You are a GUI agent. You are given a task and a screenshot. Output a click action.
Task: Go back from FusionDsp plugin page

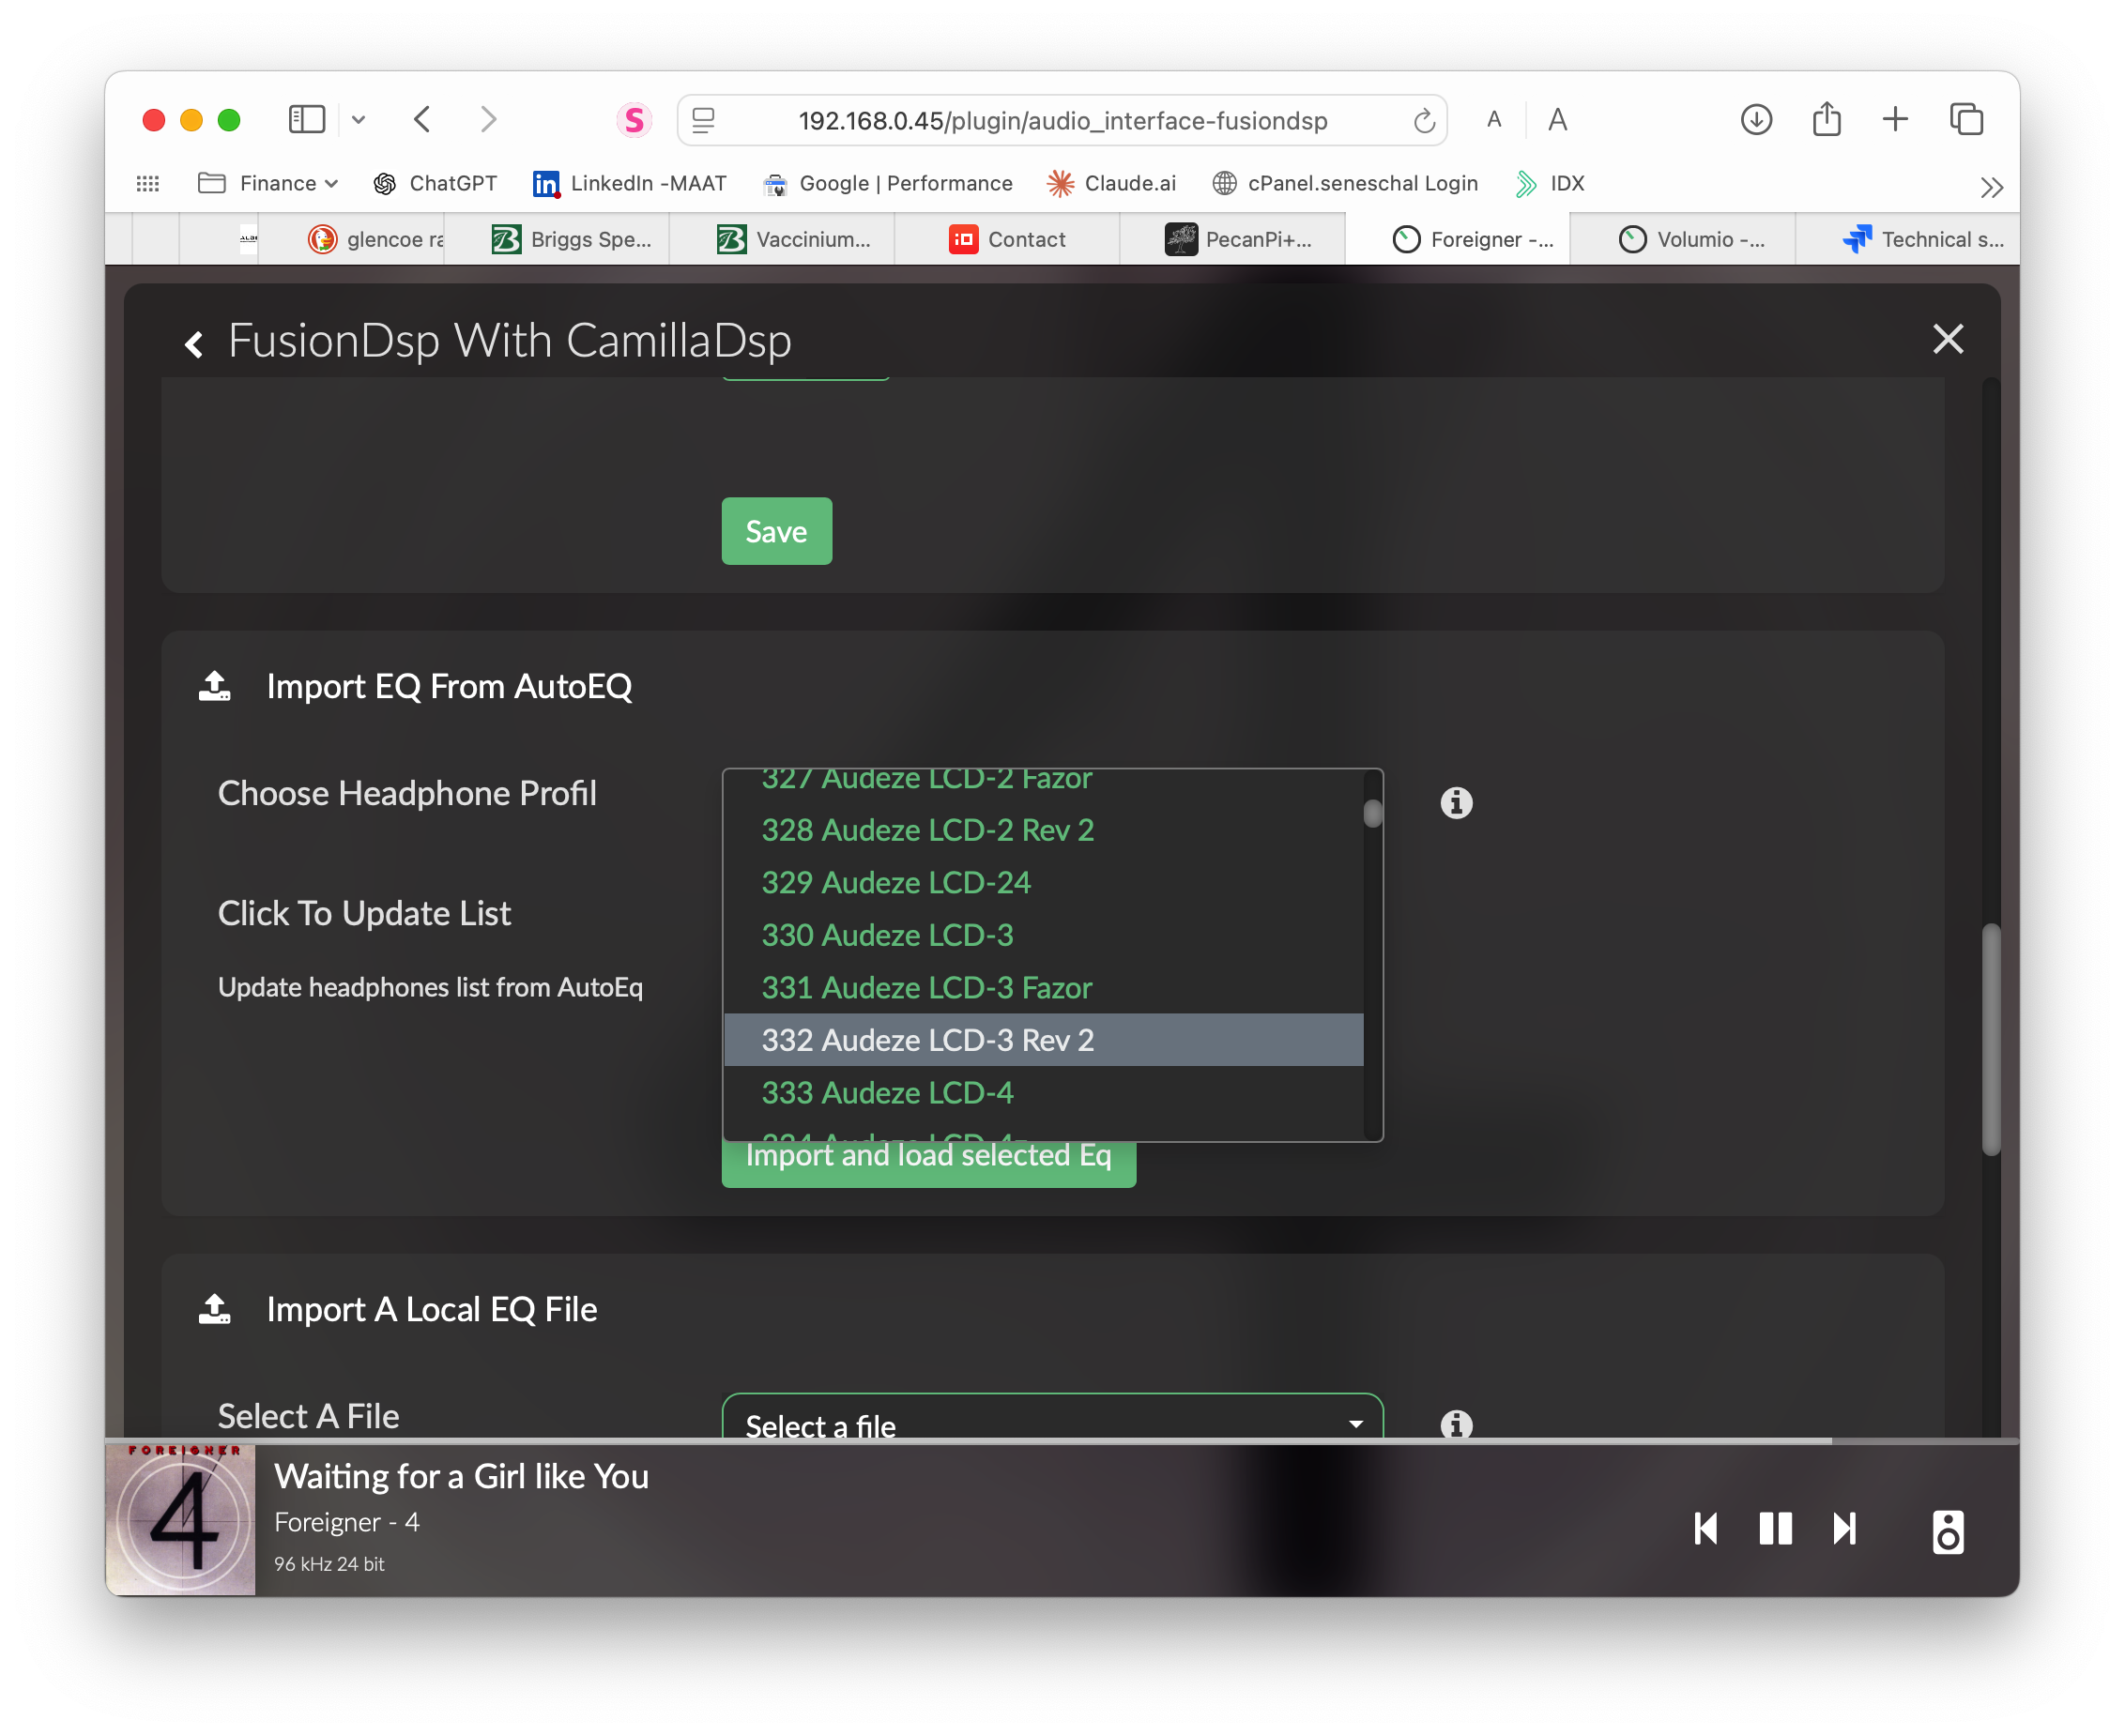coord(194,344)
